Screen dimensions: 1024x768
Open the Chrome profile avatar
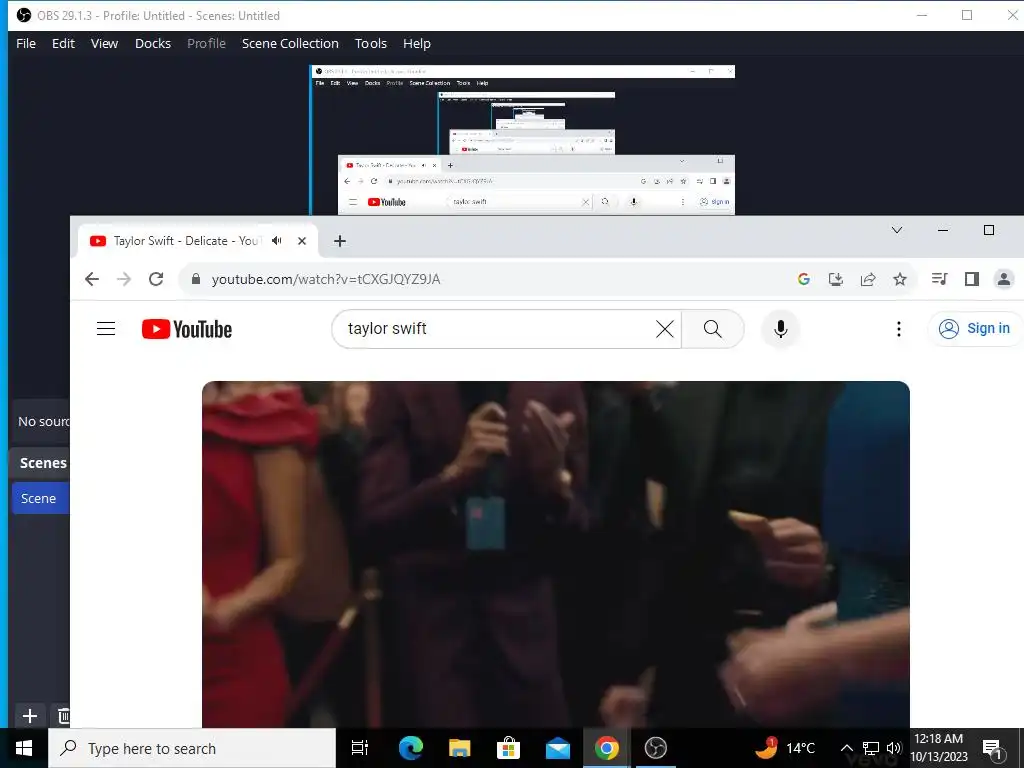click(x=1004, y=280)
